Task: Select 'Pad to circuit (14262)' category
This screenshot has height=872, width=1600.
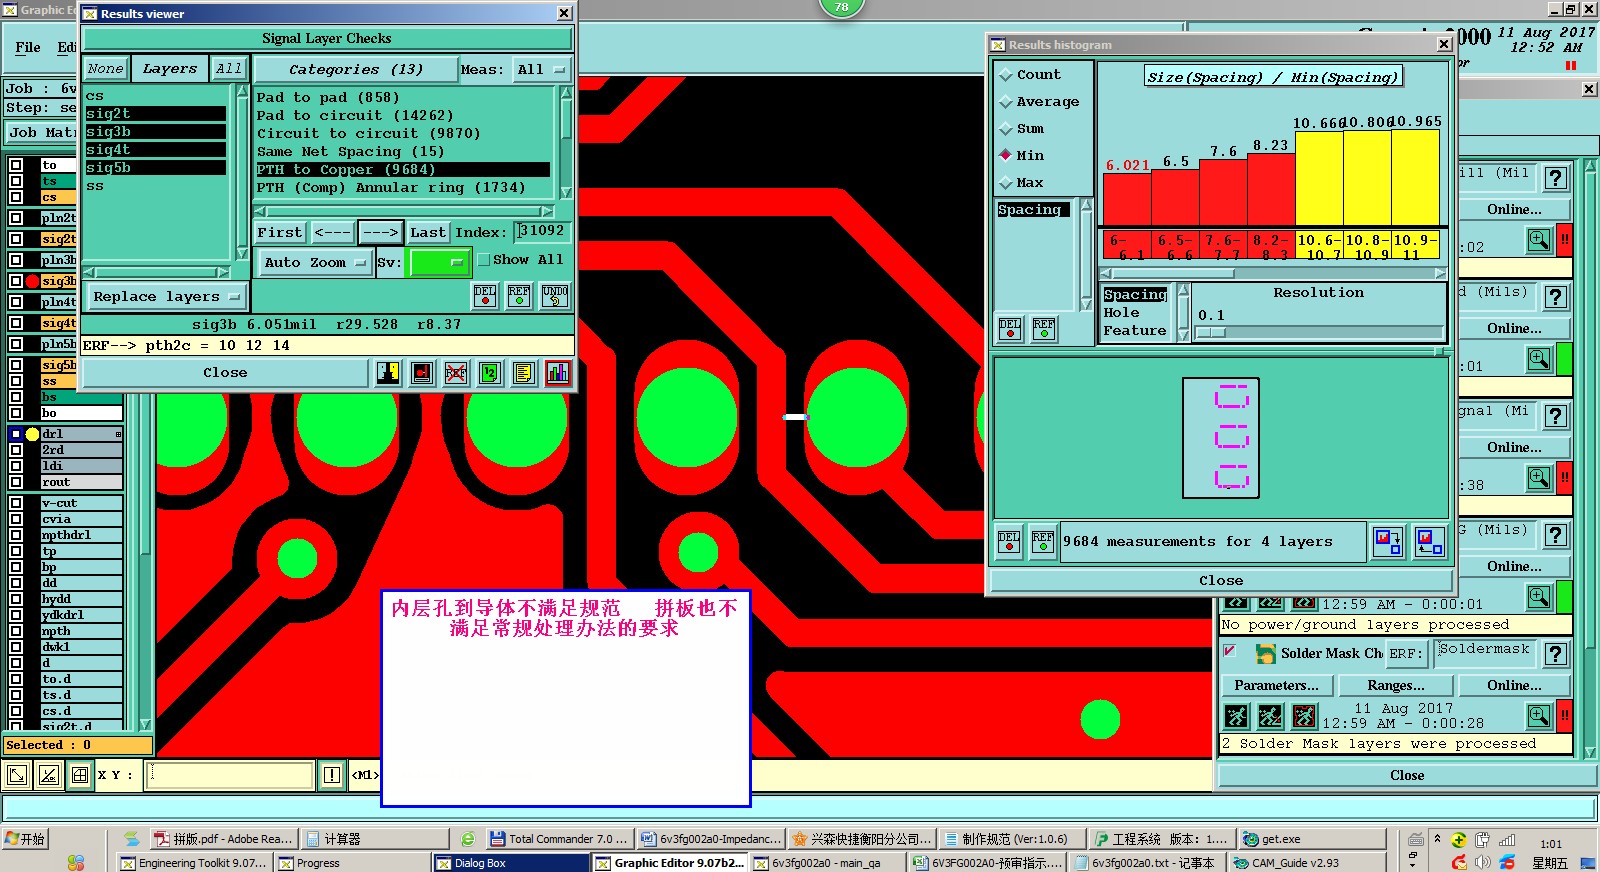Action: [x=355, y=116]
